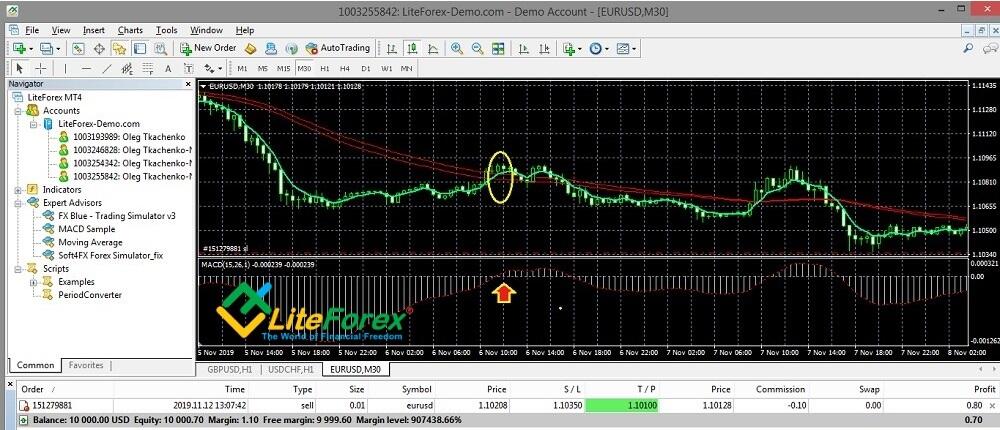Open the Charts menu

pyautogui.click(x=130, y=30)
